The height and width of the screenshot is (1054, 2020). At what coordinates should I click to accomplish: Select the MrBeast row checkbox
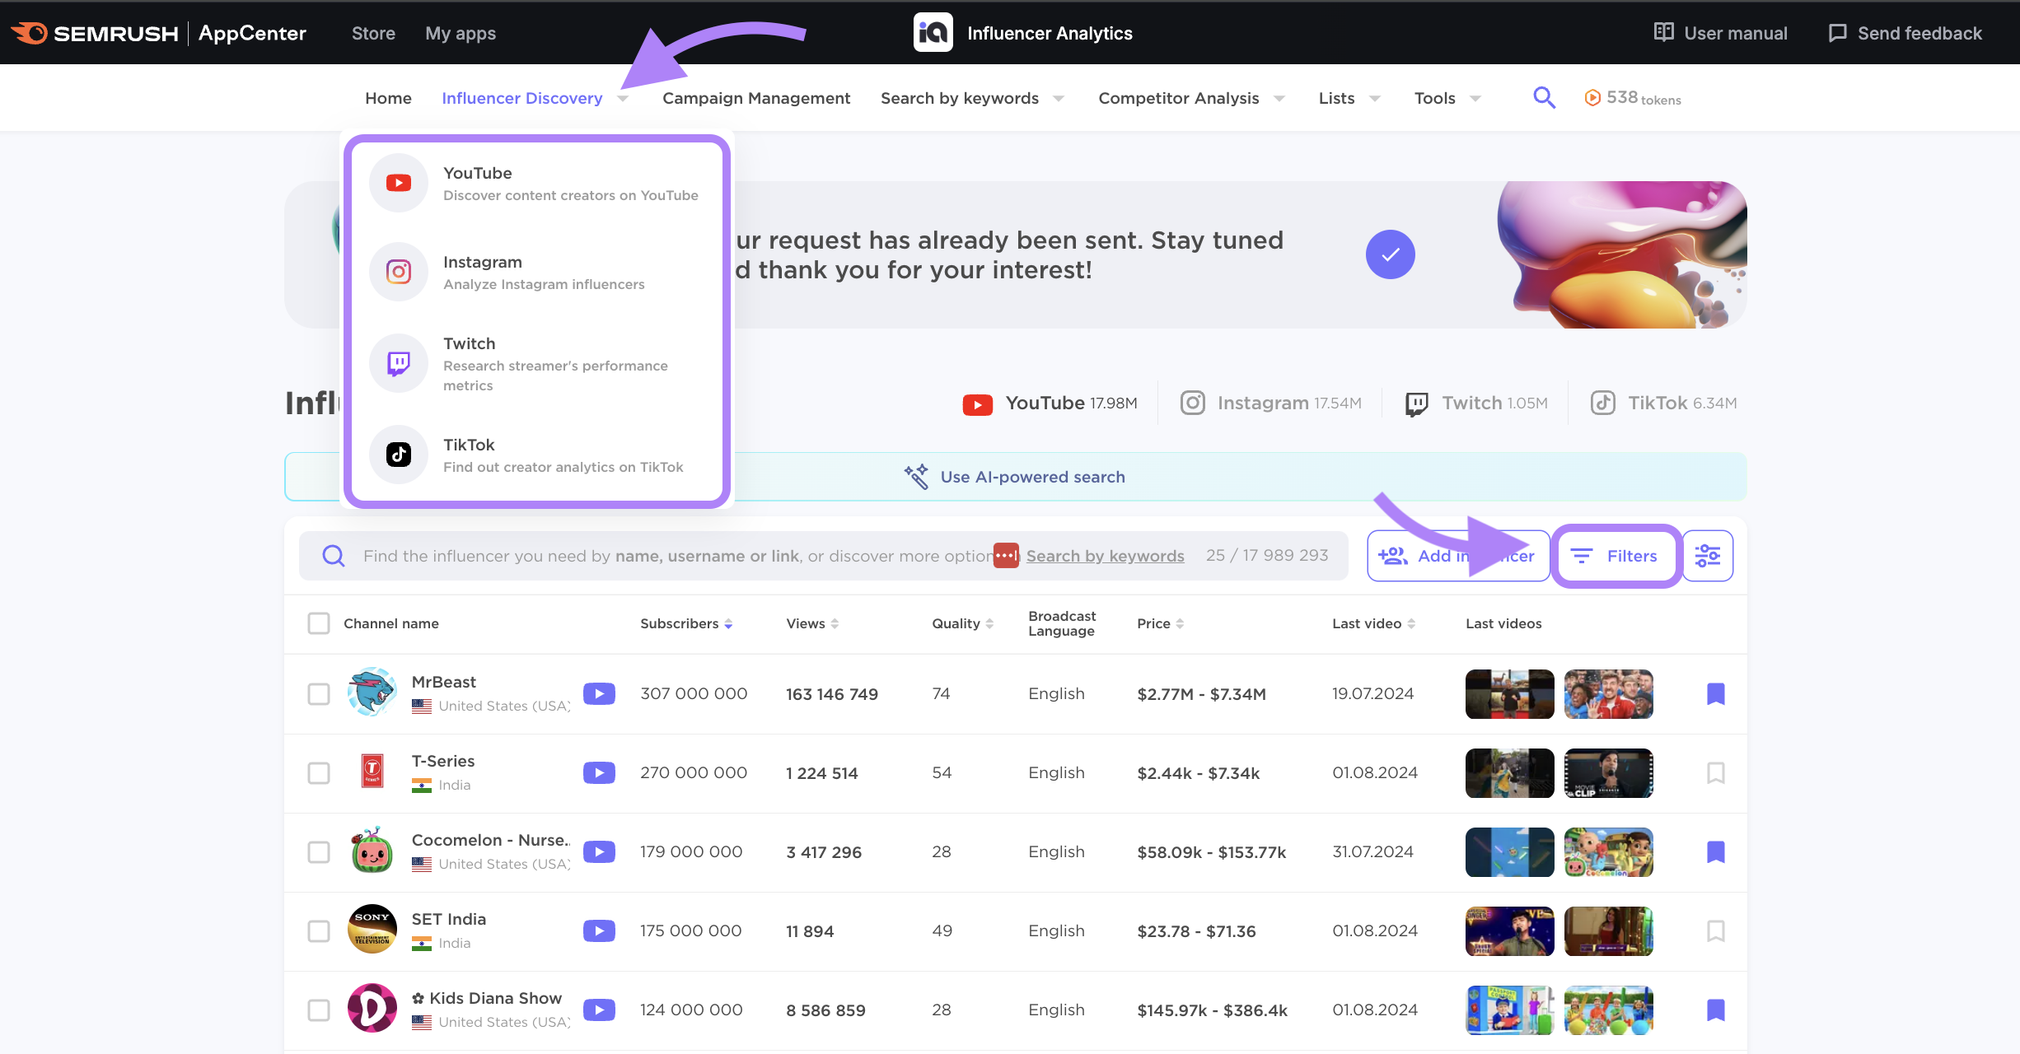point(319,694)
